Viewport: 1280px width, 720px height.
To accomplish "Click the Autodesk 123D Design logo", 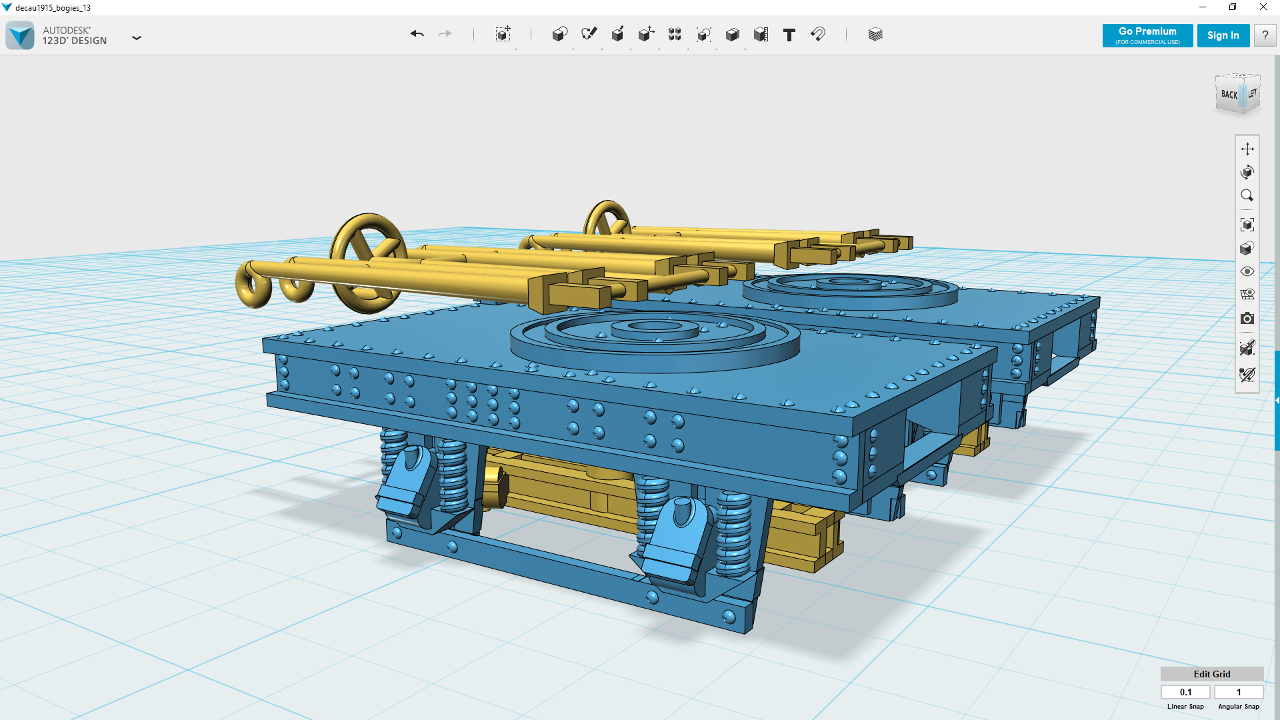I will pyautogui.click(x=20, y=36).
